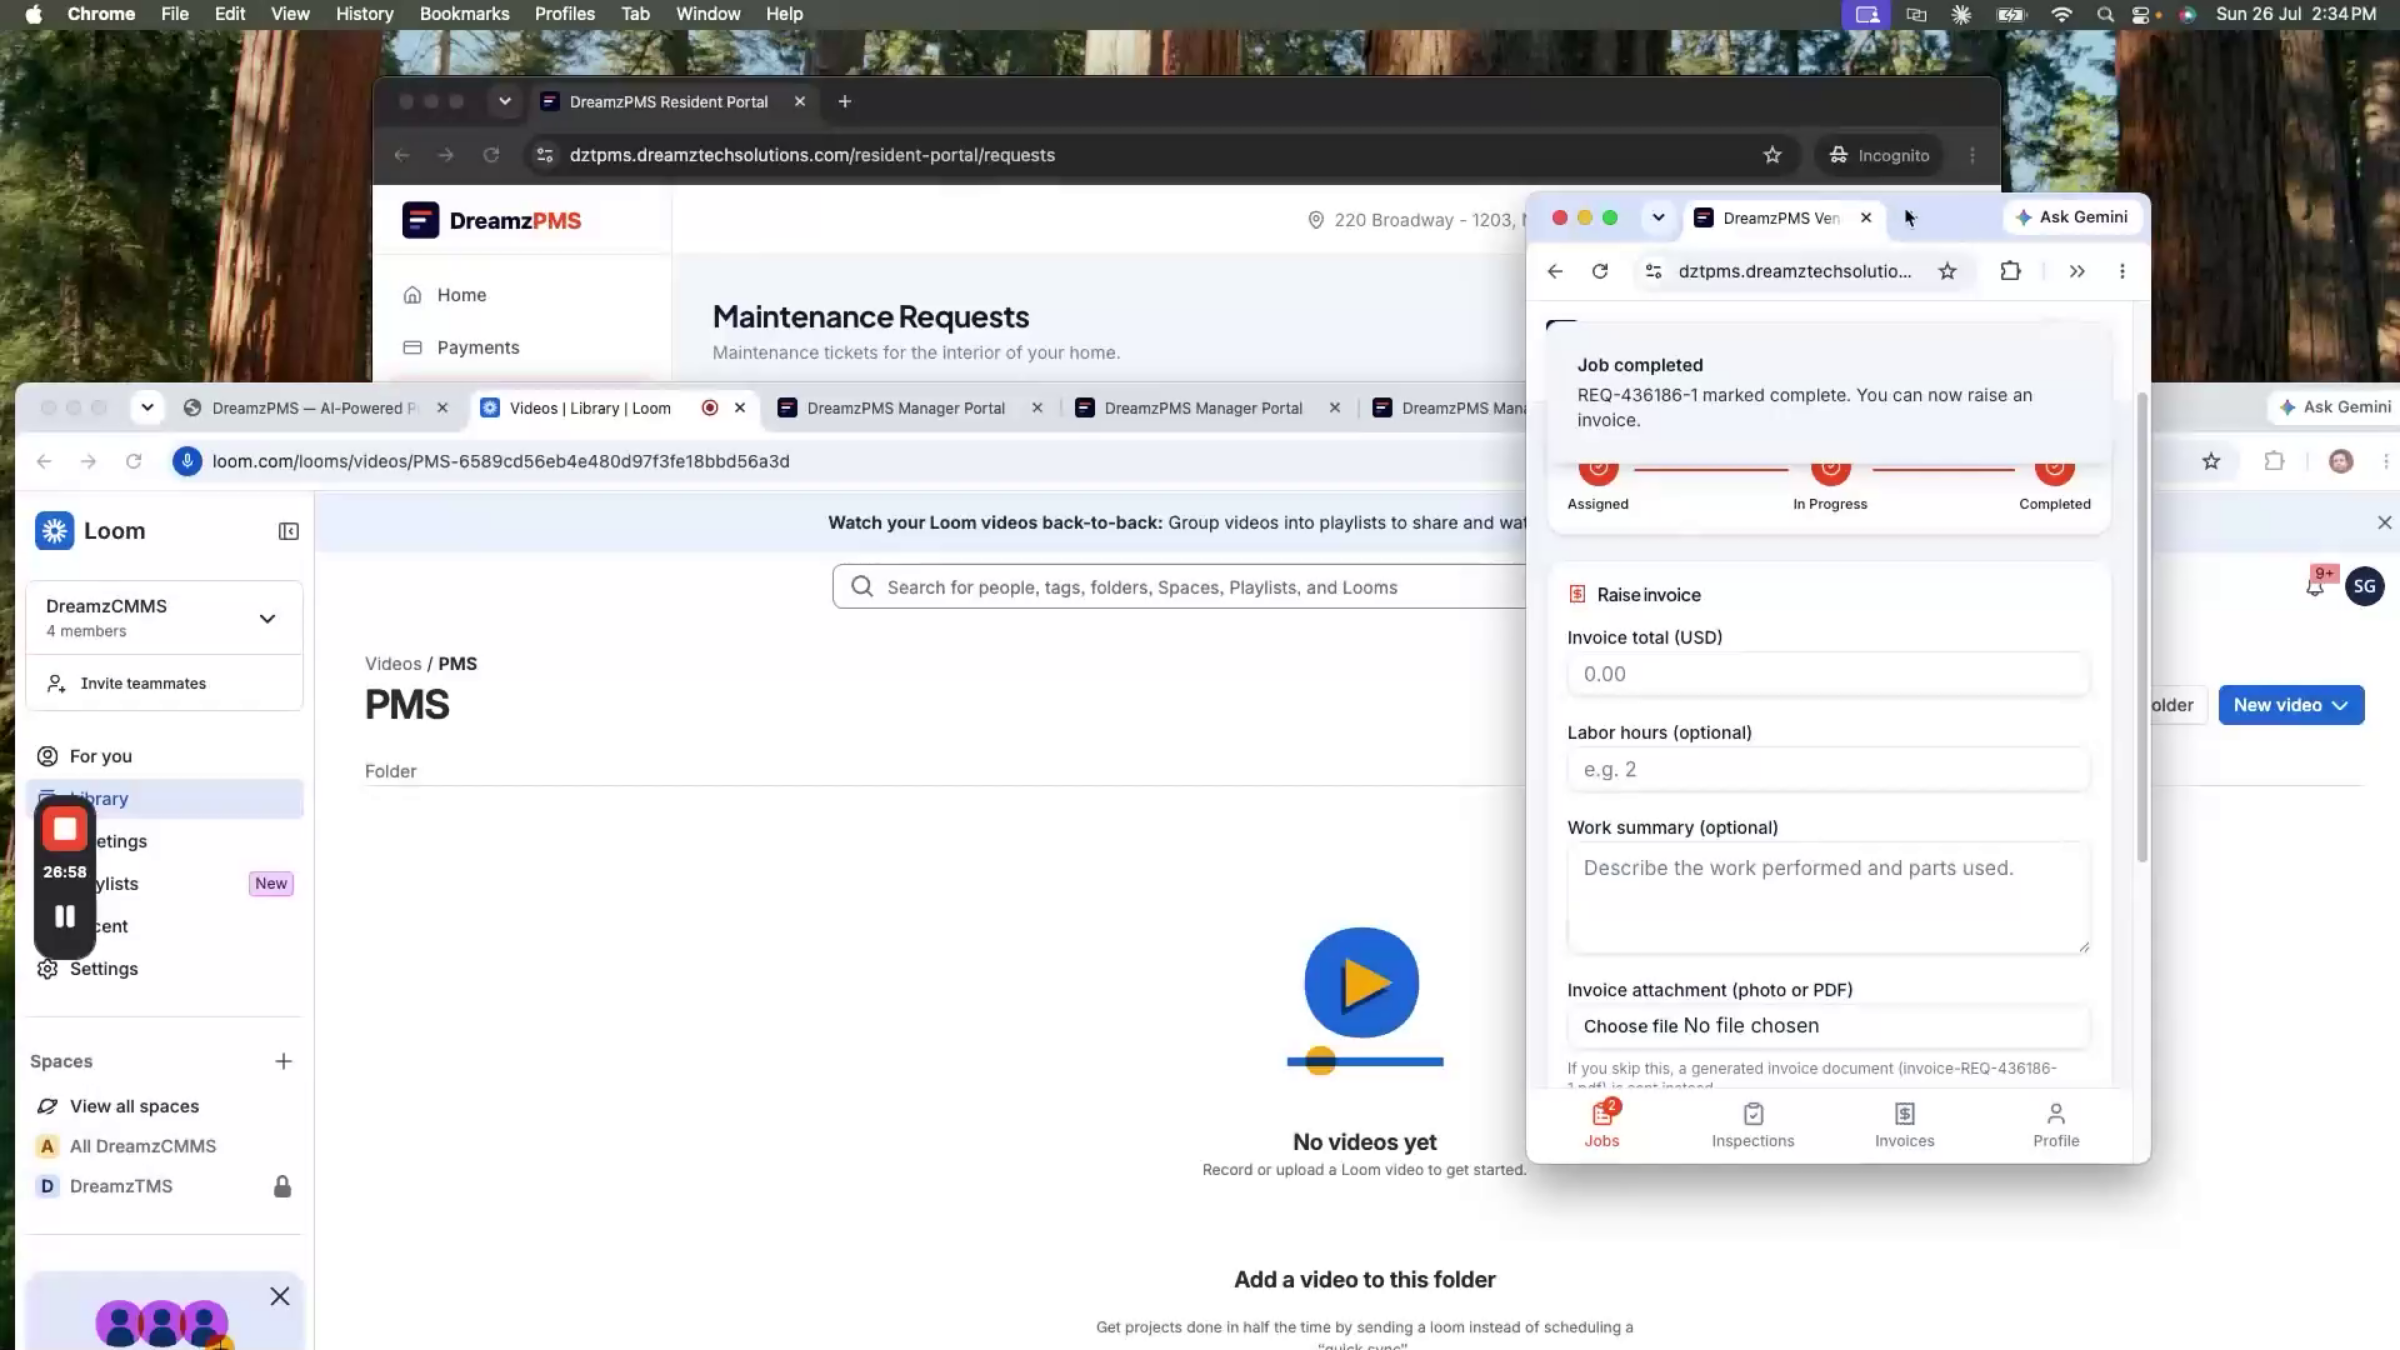2400x1350 pixels.
Task: Click the In Progress step circle
Action: 1830,467
